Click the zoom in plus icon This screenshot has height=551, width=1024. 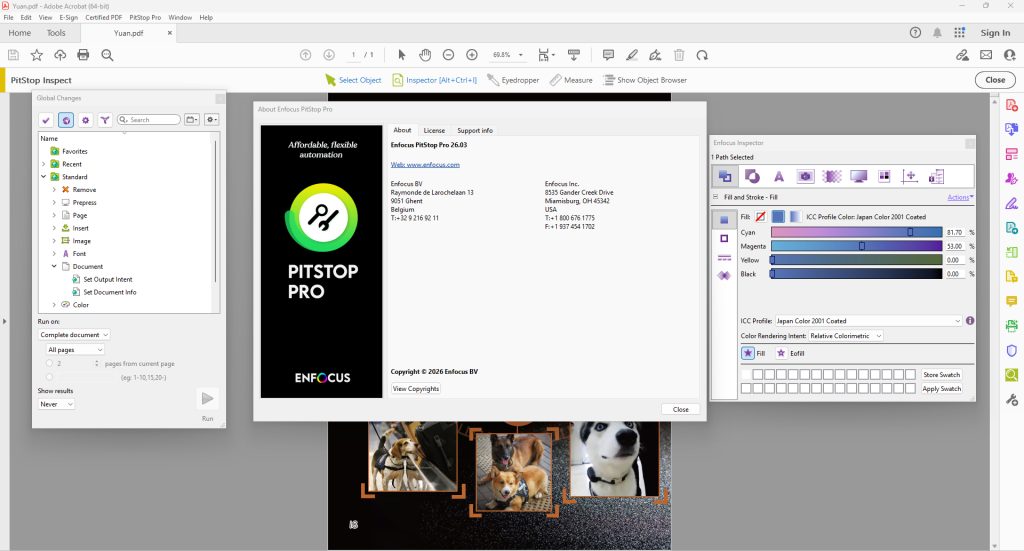472,55
